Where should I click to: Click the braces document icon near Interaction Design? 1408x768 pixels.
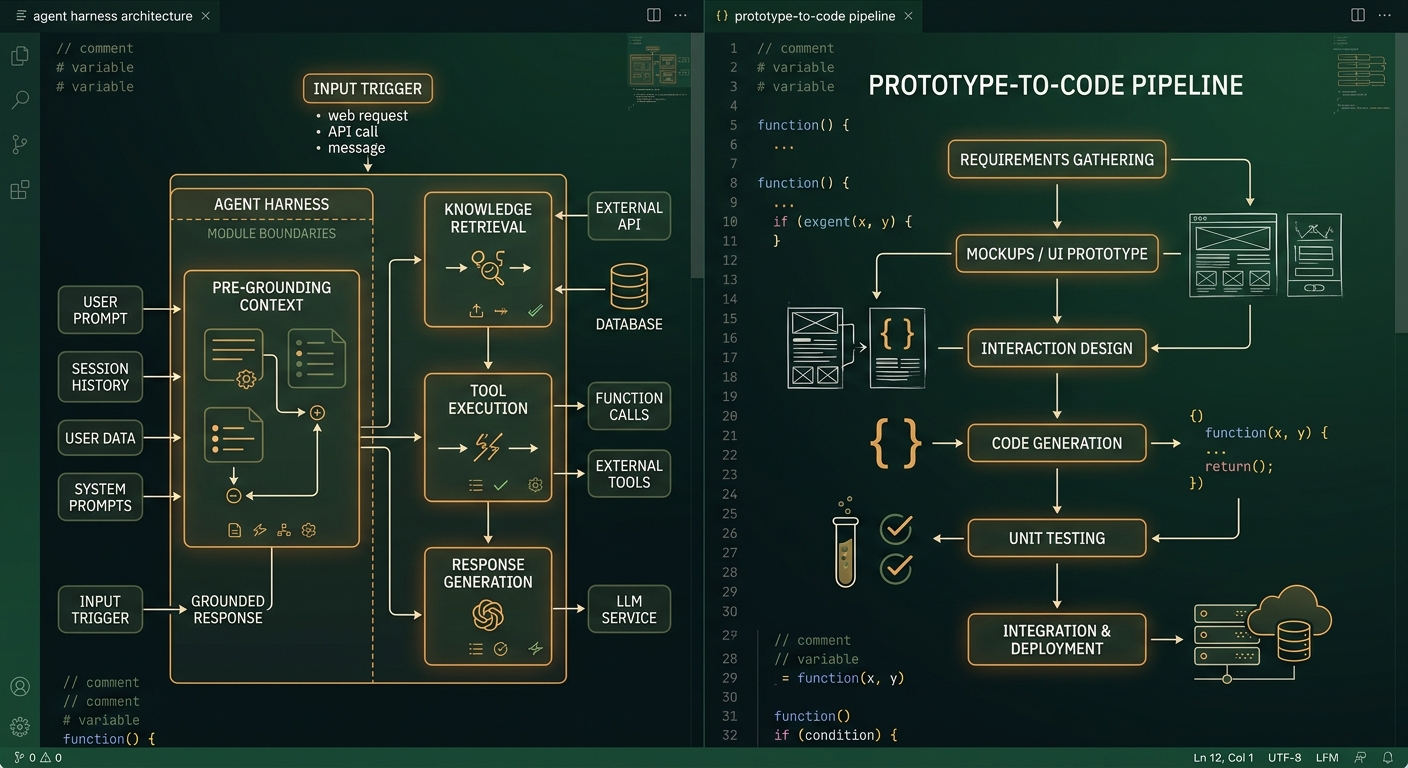(897, 347)
